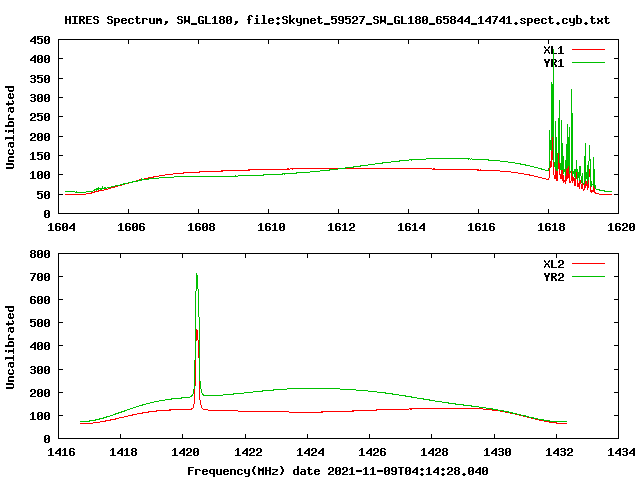Click the 1434 x-axis tick label

click(621, 452)
